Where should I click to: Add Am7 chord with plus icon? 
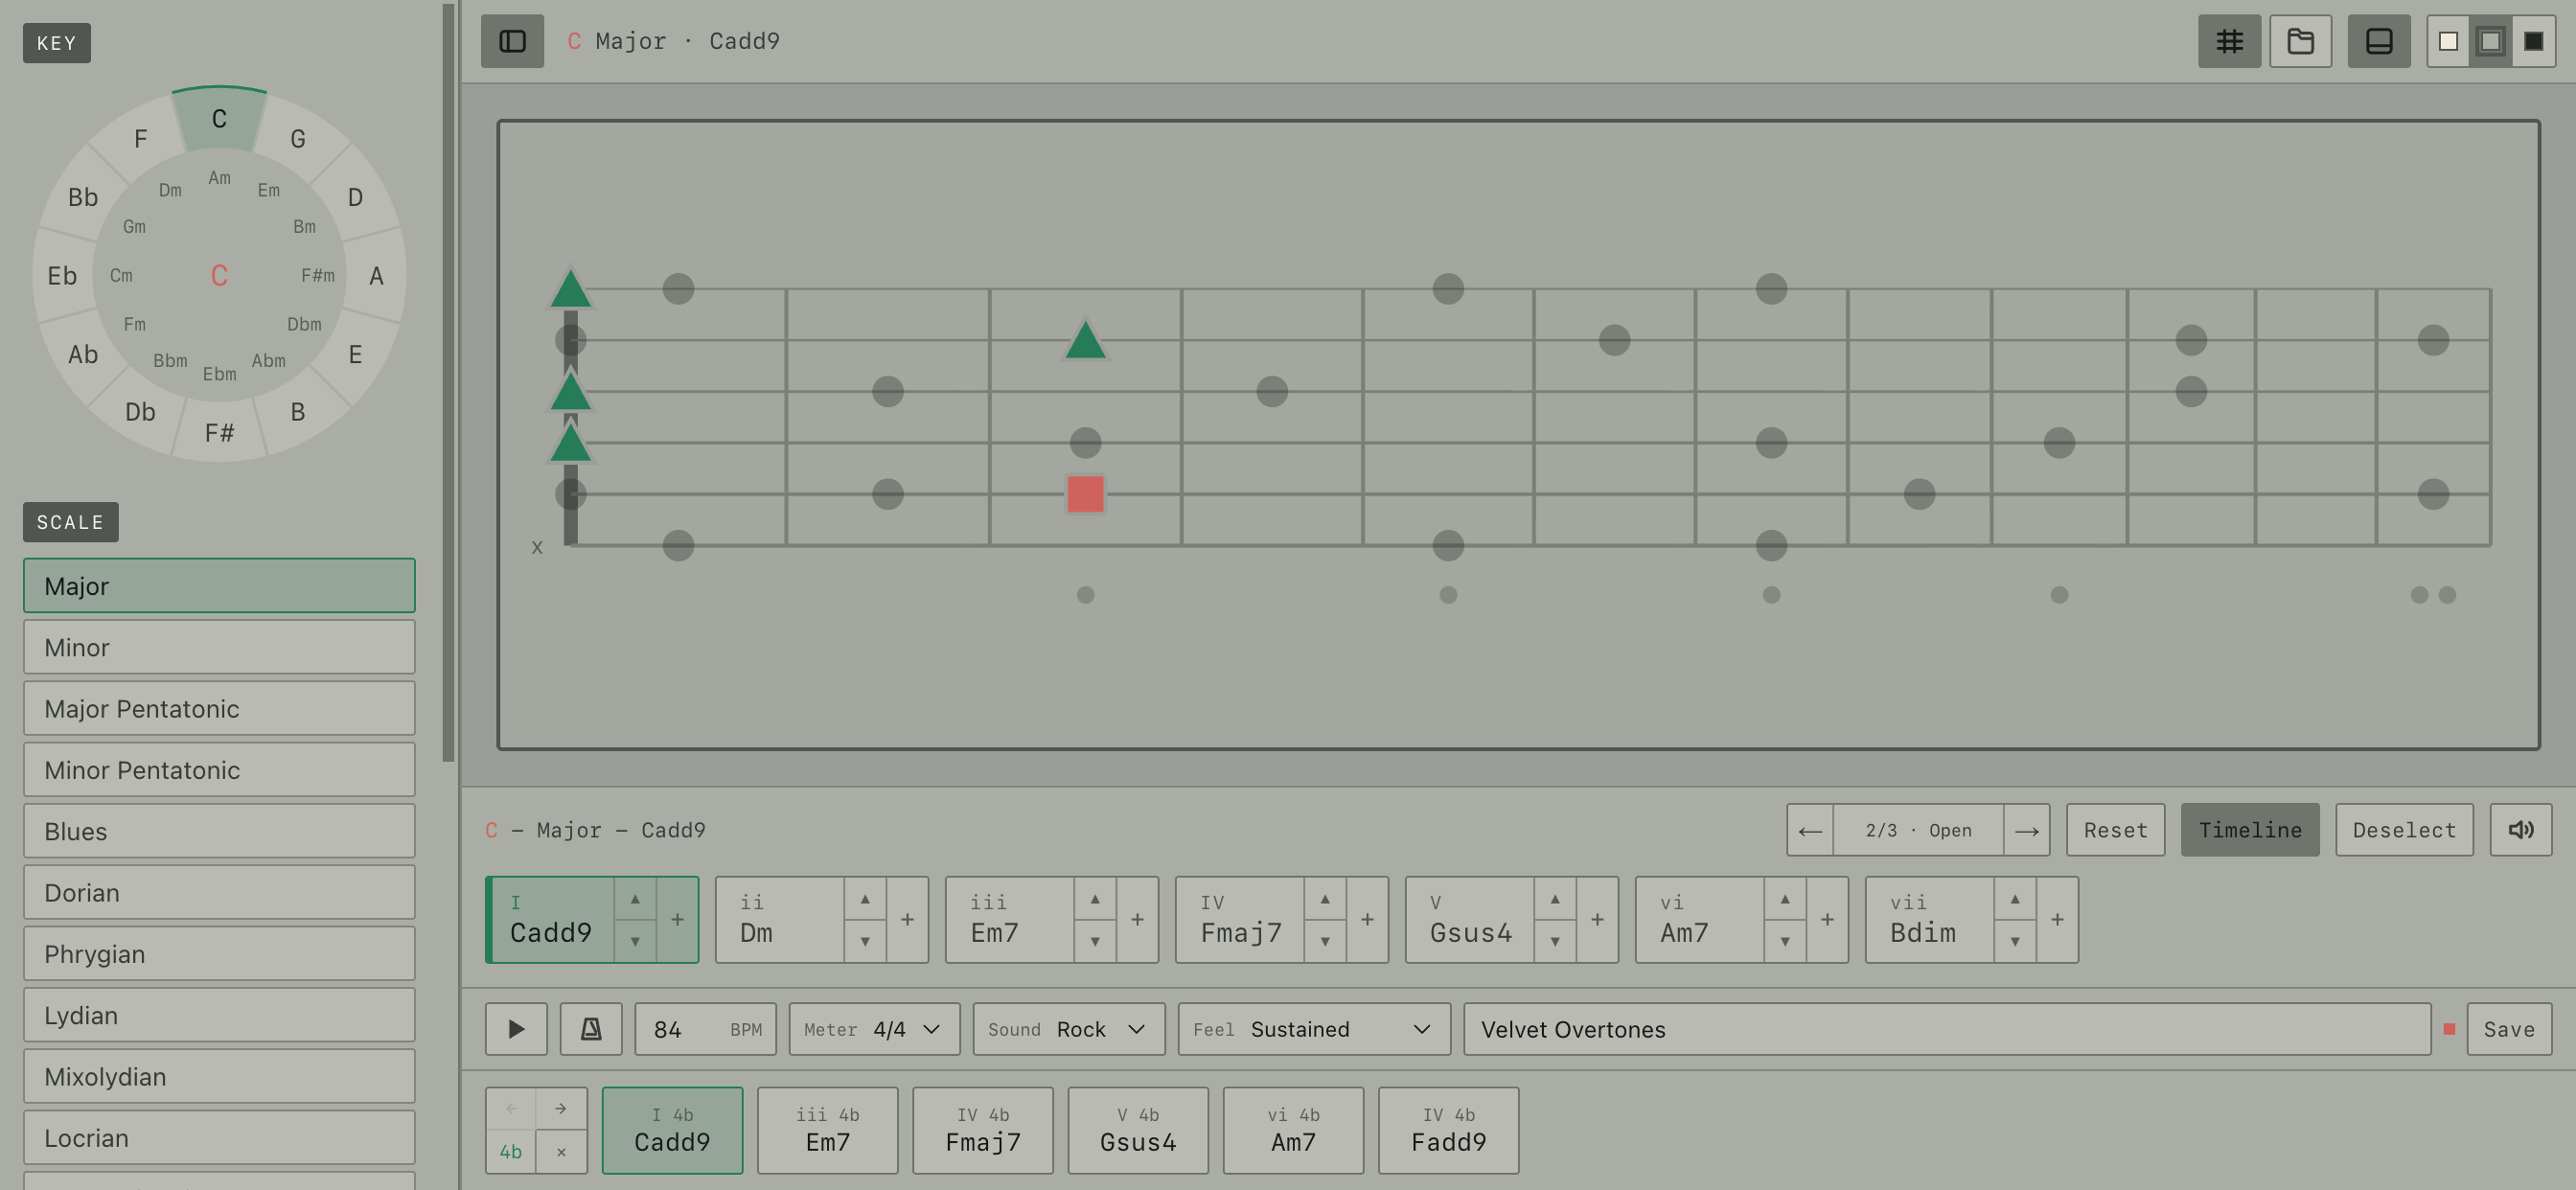point(1827,920)
